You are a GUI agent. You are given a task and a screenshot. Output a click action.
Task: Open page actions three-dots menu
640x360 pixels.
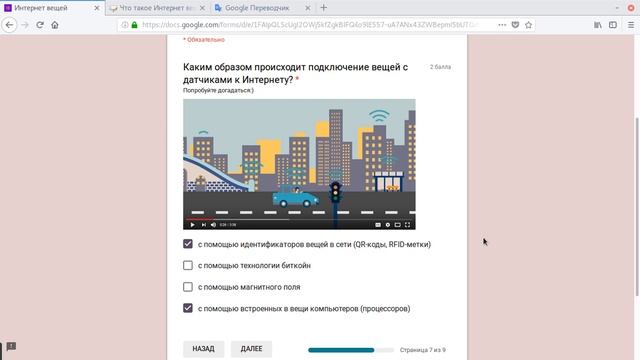[x=502, y=25]
